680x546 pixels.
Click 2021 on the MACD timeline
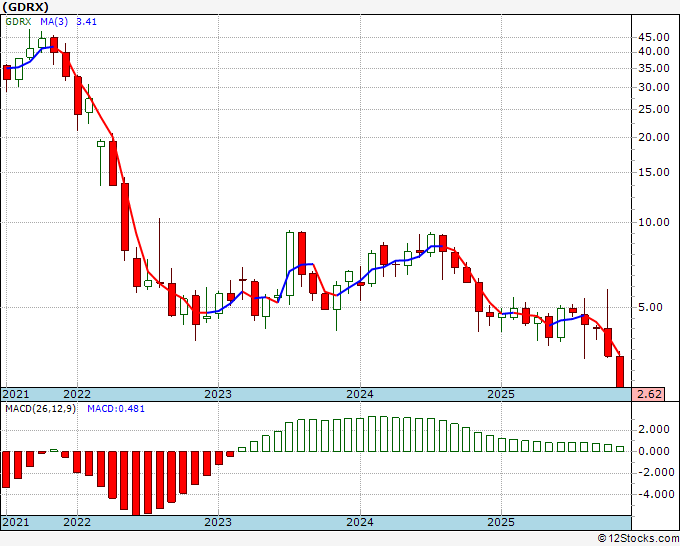16,522
